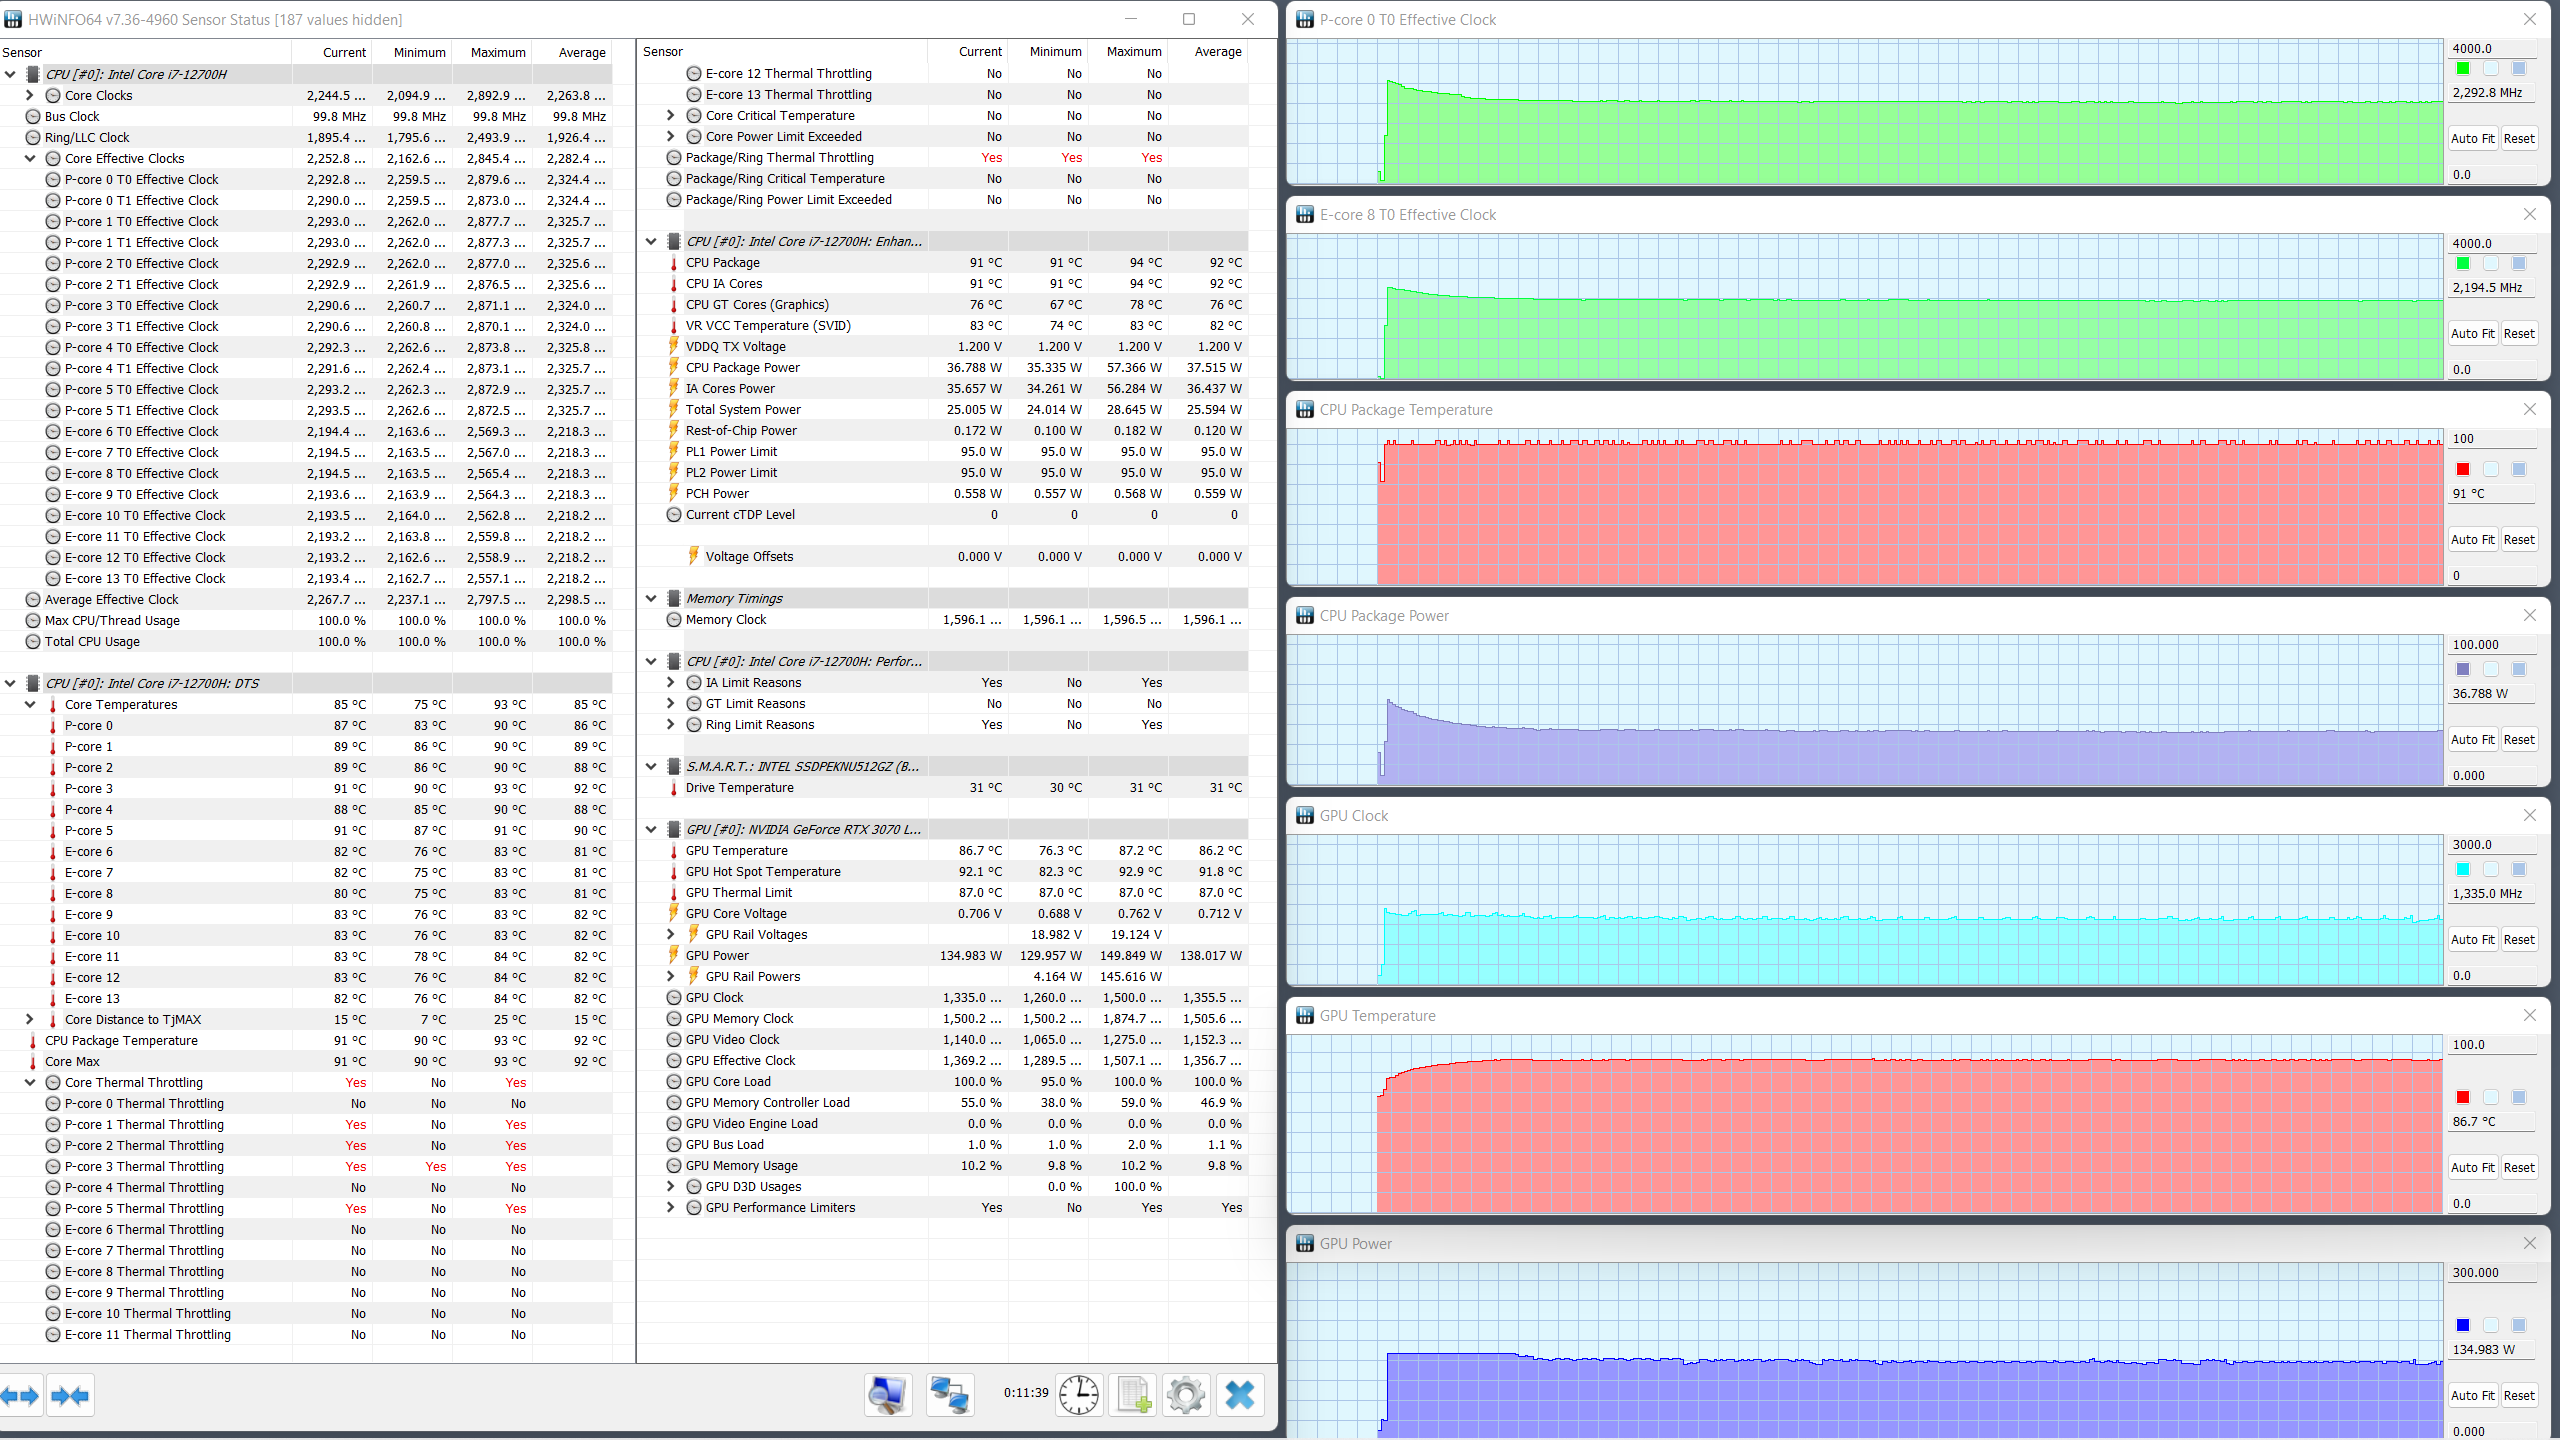Reset the sensor clock timer icon
The width and height of the screenshot is (2560, 1440).
click(1079, 1395)
